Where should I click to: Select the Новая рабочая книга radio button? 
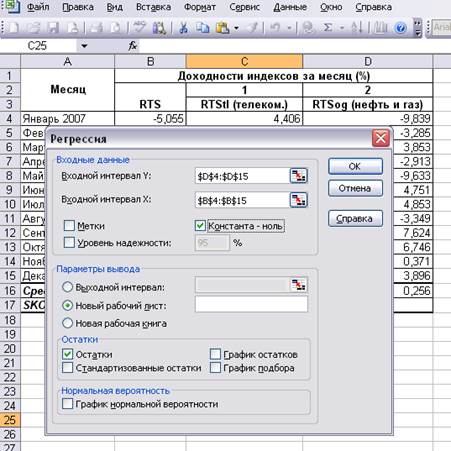pos(67,323)
